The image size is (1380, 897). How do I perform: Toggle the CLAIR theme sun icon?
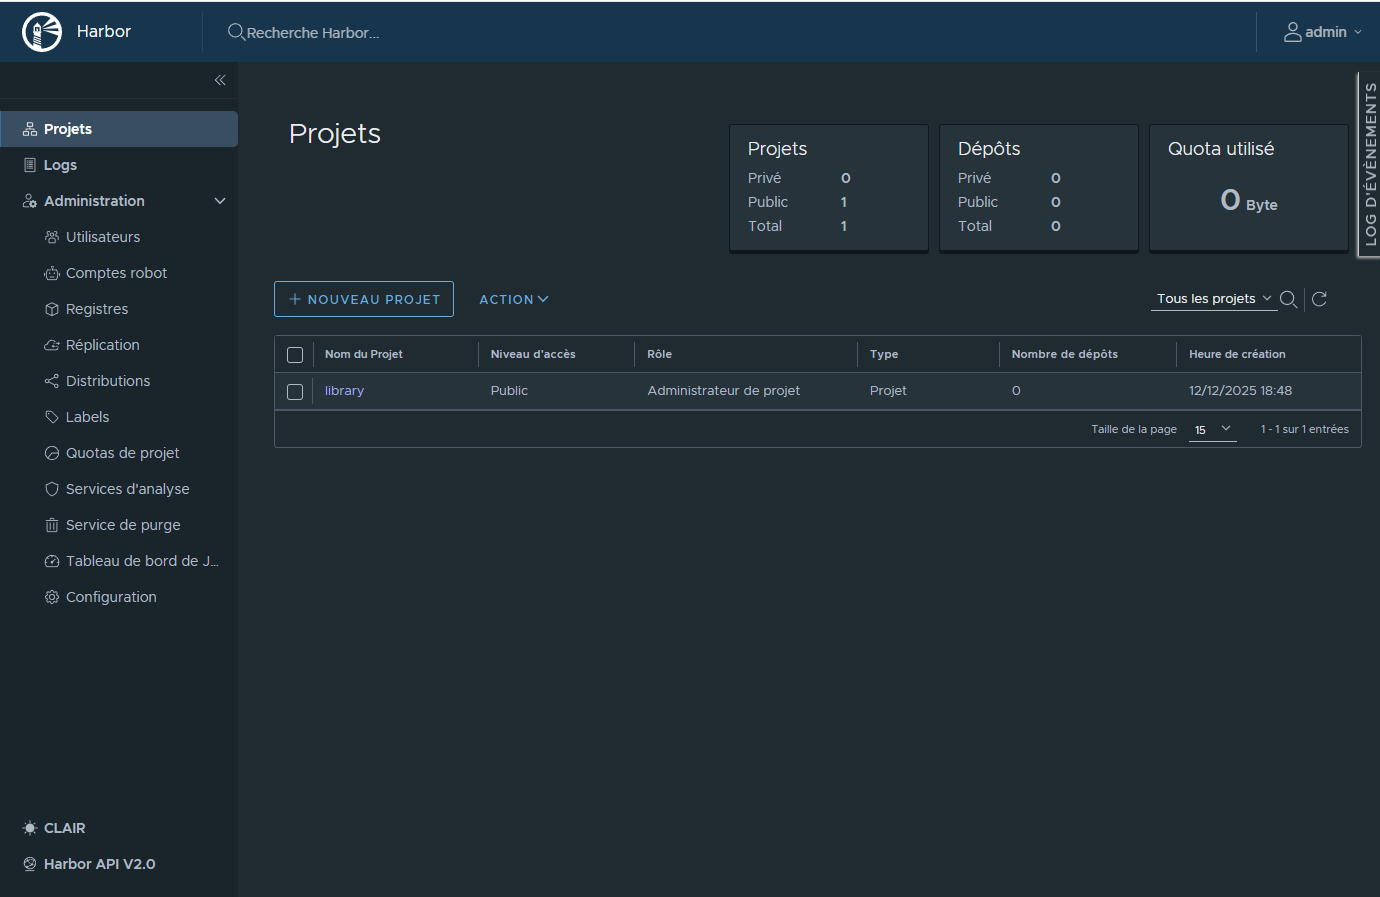pyautogui.click(x=30, y=828)
